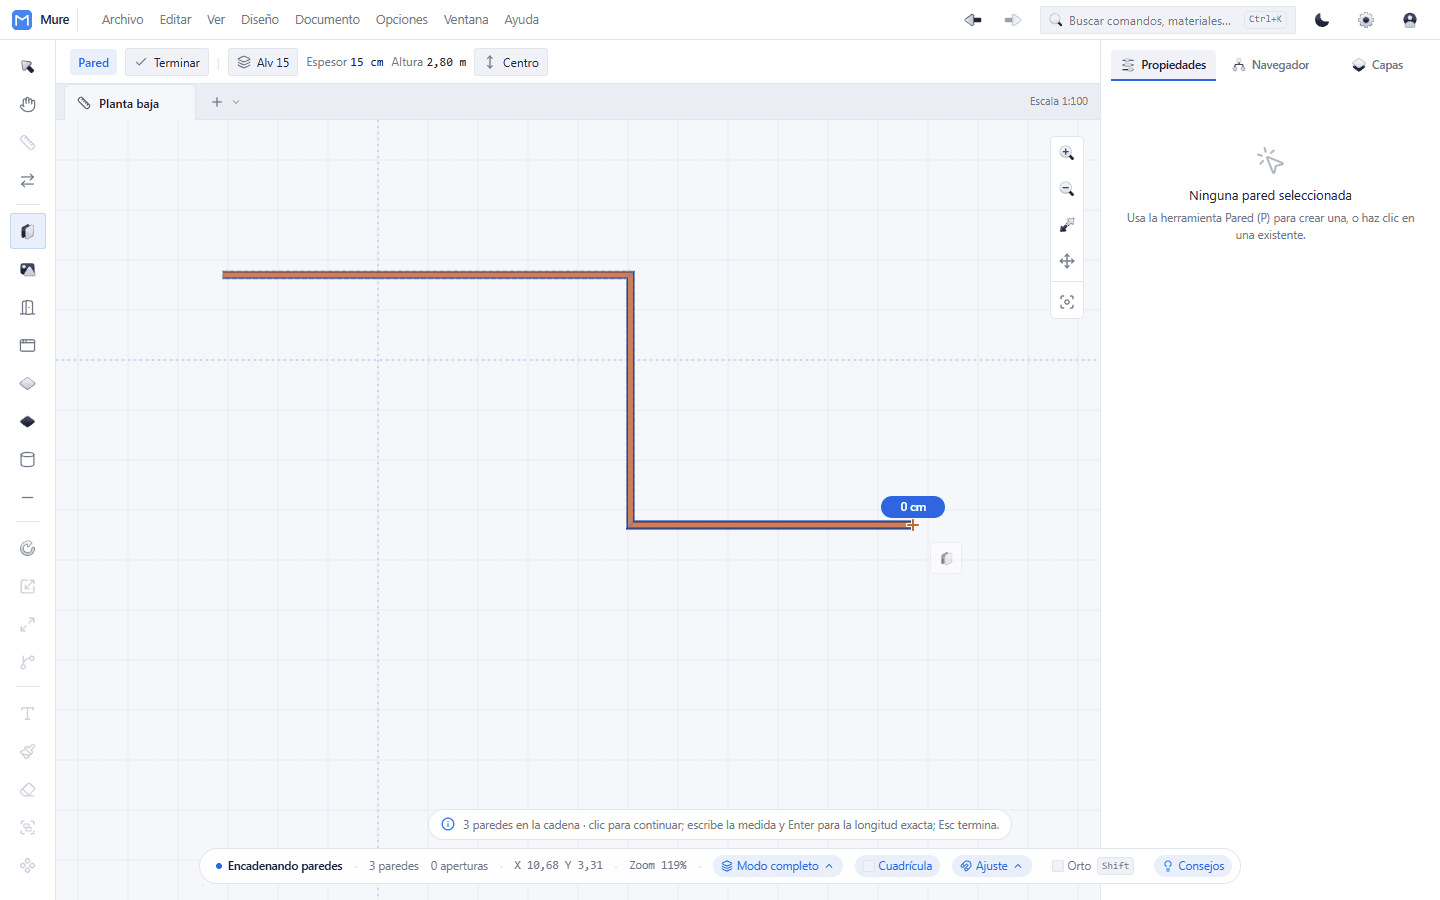Click the Terminar button
This screenshot has width=1440, height=900.
(x=167, y=62)
